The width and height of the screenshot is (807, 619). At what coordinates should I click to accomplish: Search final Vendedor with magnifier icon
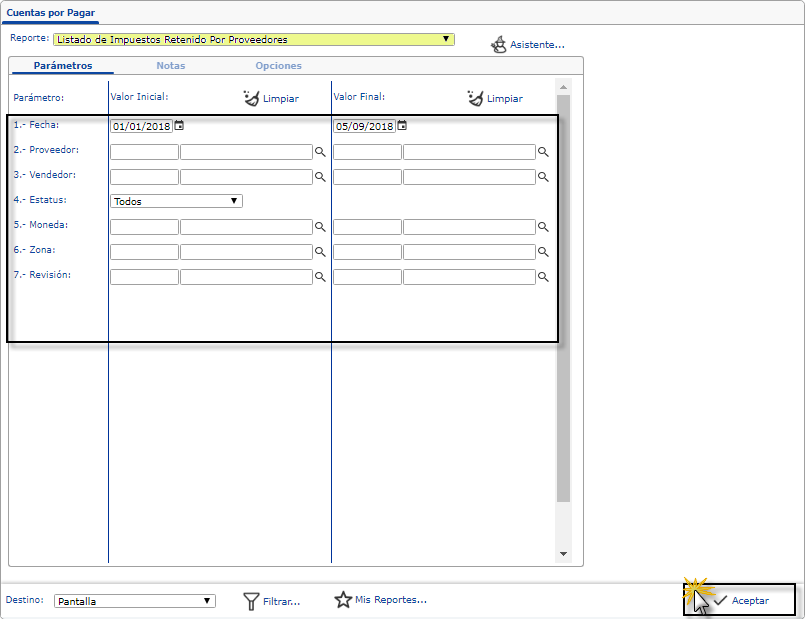[544, 177]
